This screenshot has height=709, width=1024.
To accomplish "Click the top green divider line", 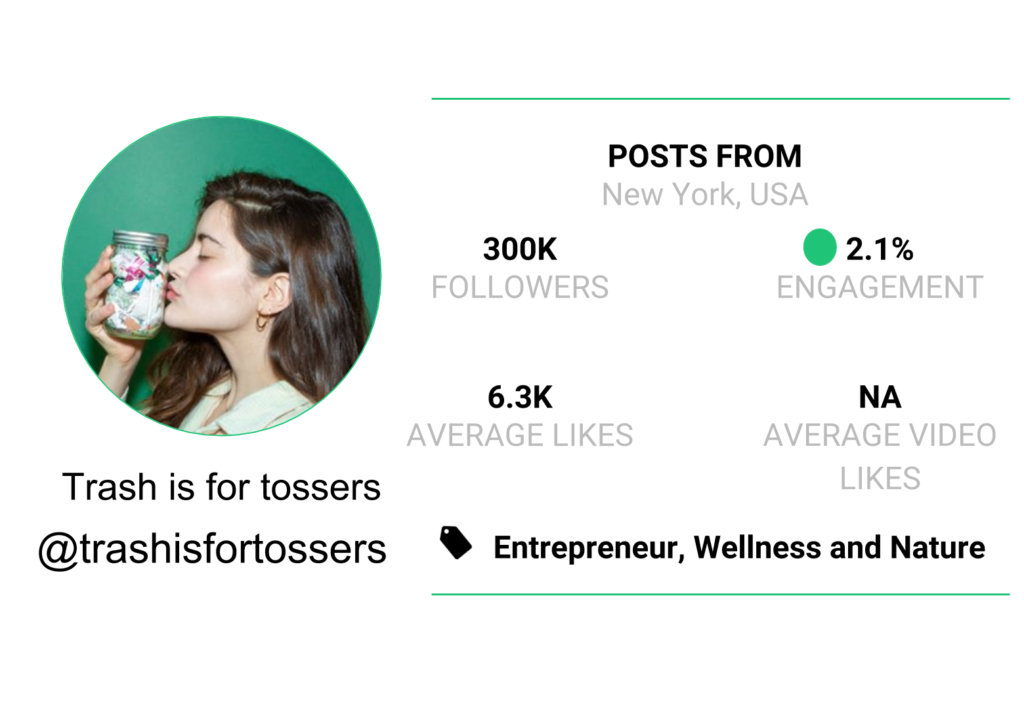I will [x=720, y=99].
